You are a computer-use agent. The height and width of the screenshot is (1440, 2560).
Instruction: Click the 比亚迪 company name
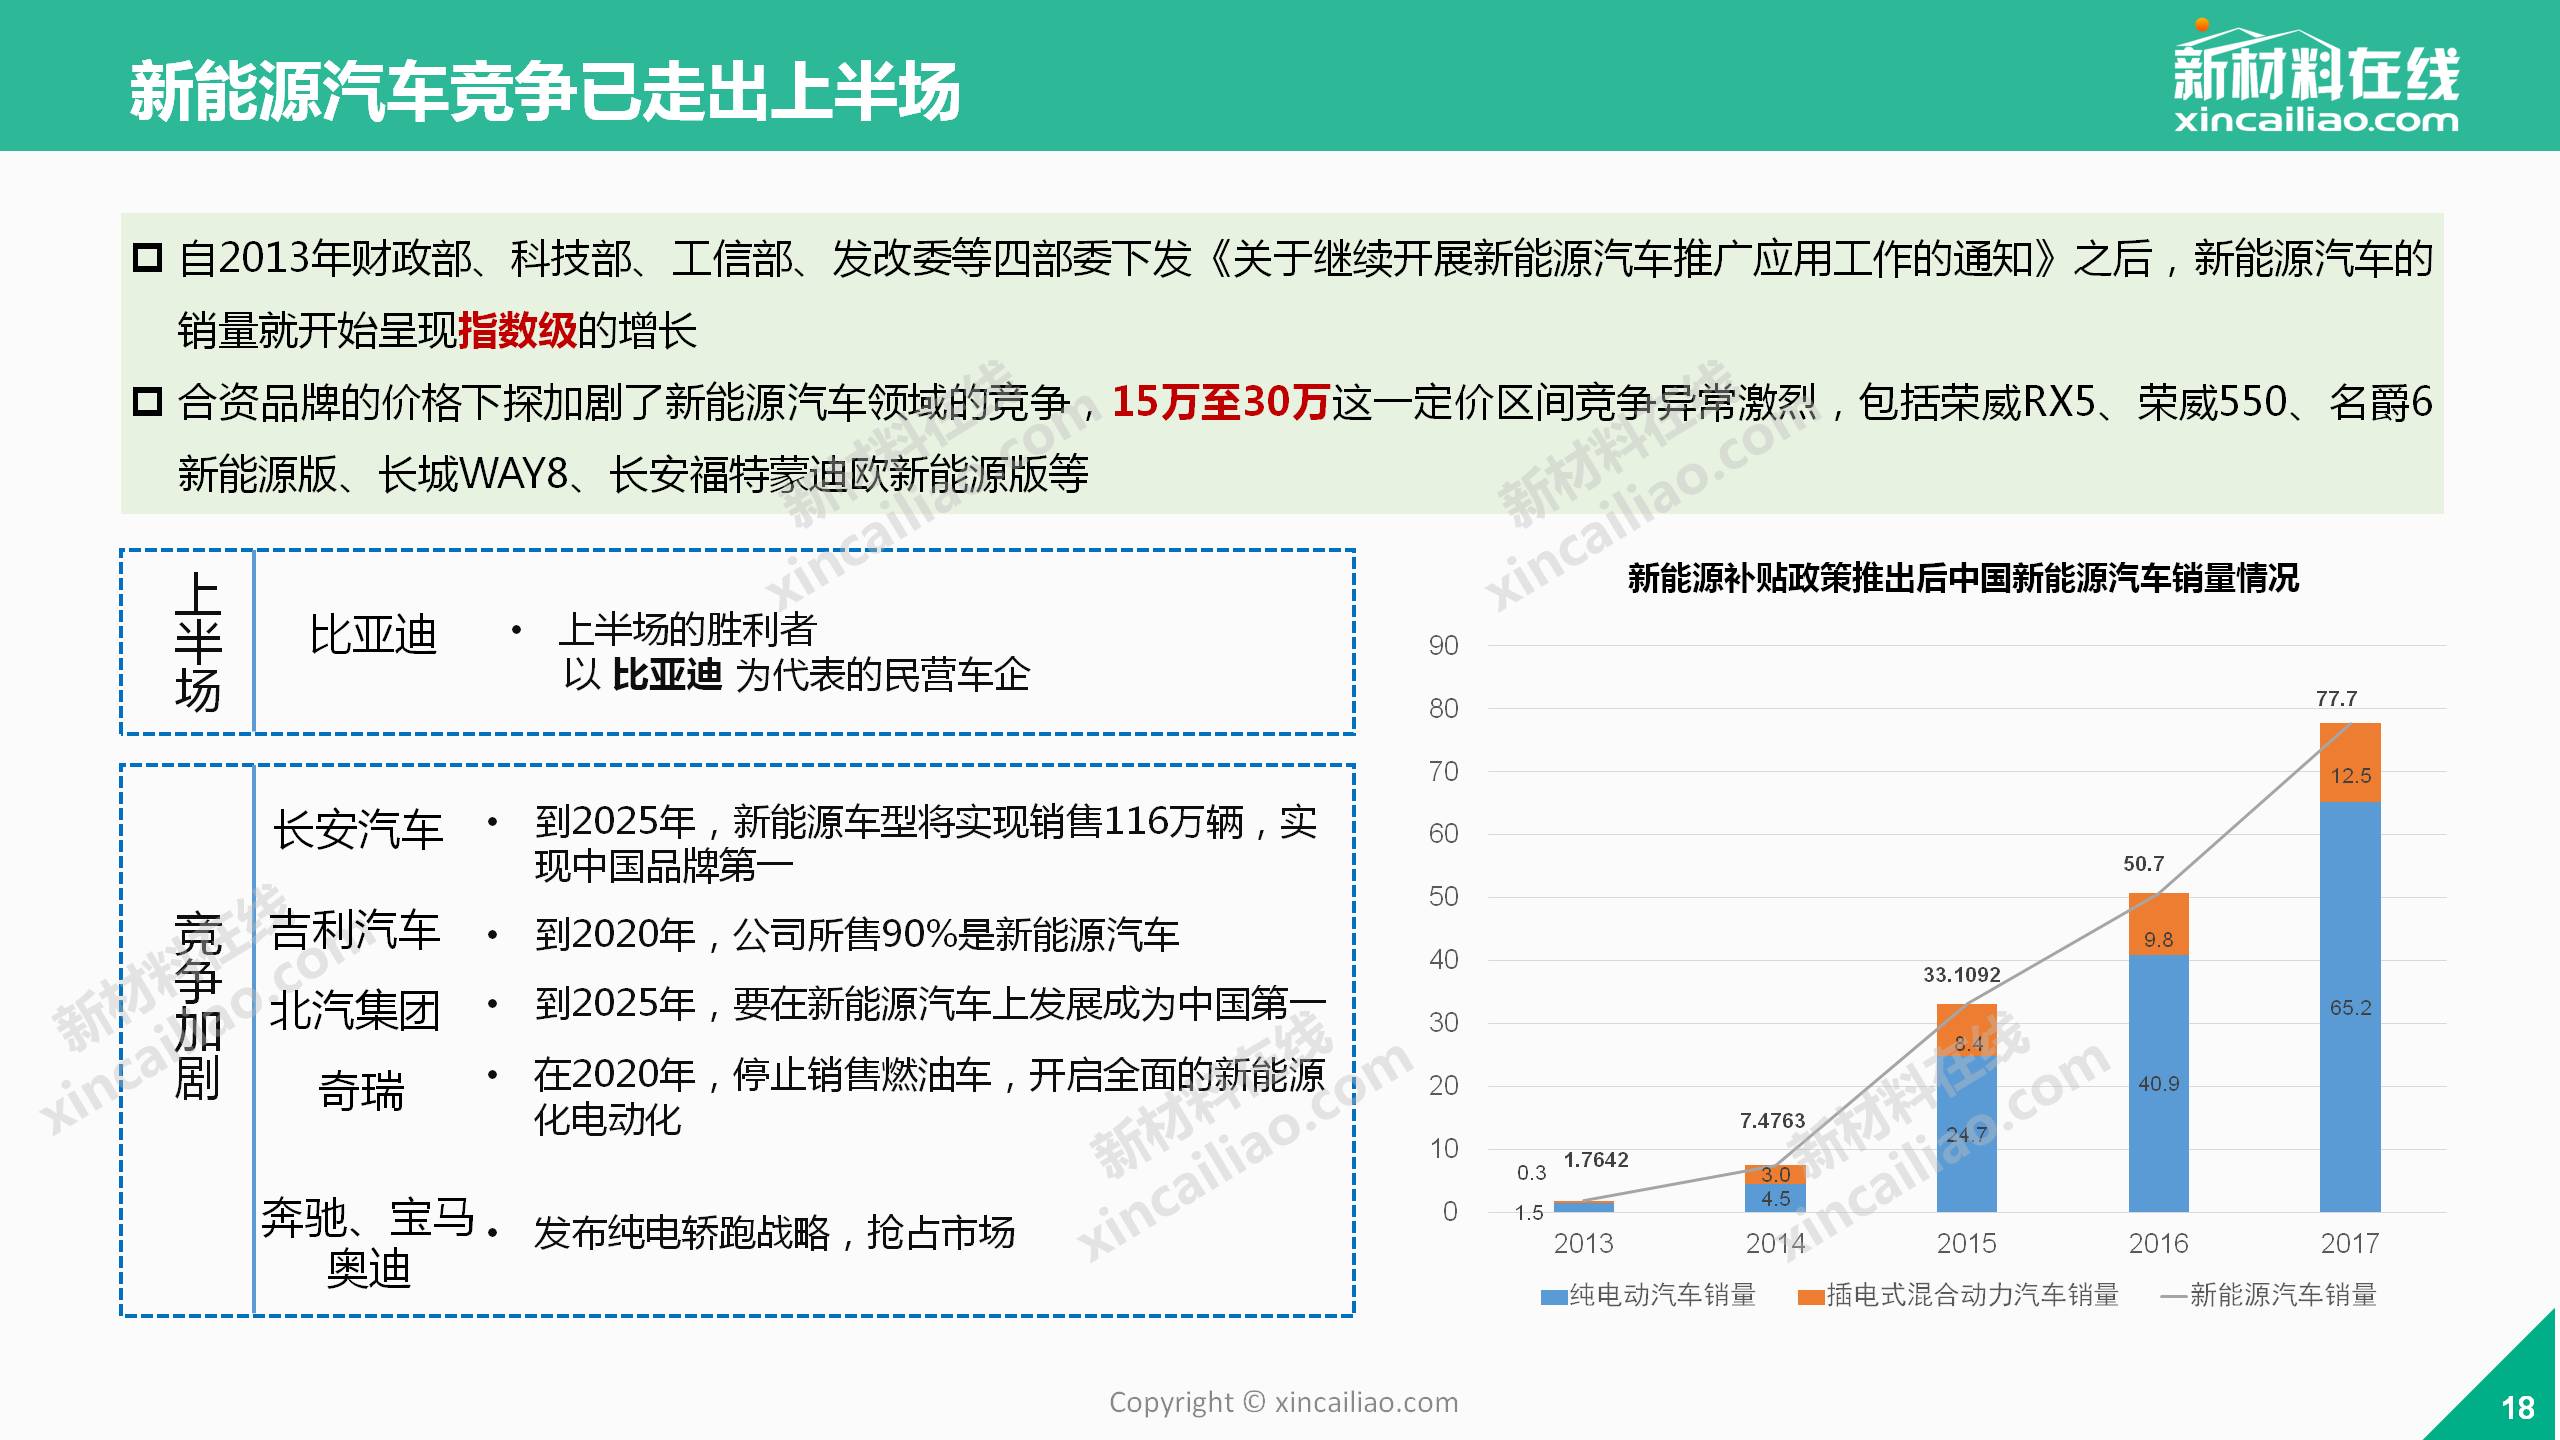pos(373,635)
